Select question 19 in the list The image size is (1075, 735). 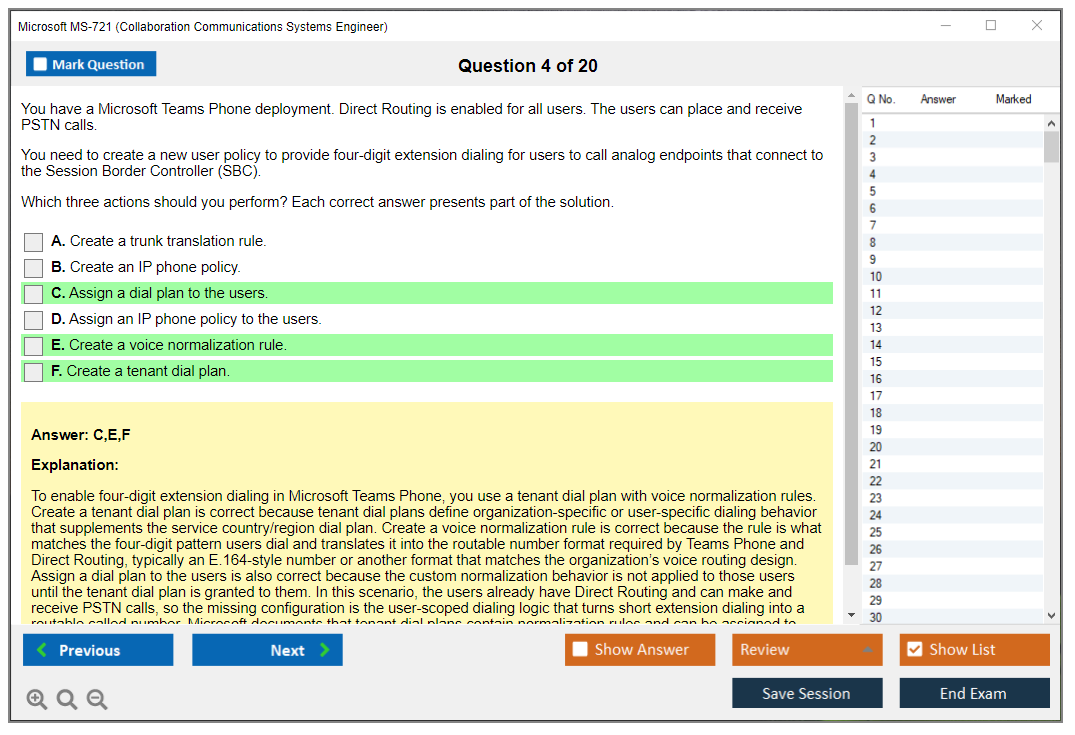click(953, 431)
